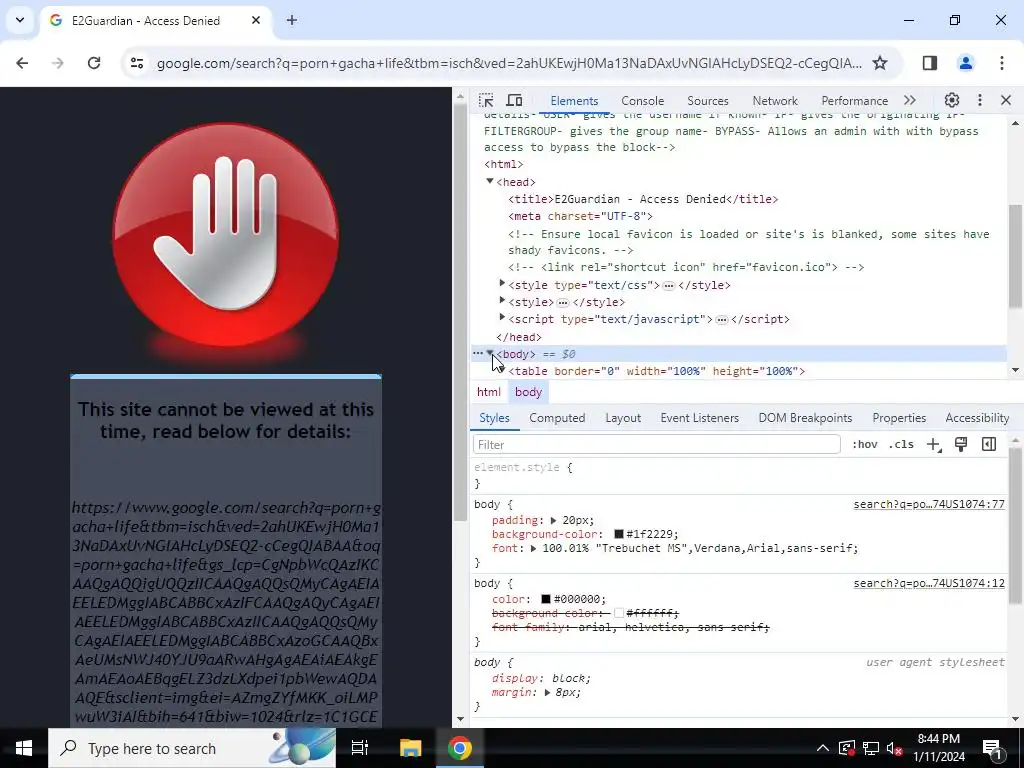
Task: Toggle computed styles sidebar icon
Action: pos(989,444)
